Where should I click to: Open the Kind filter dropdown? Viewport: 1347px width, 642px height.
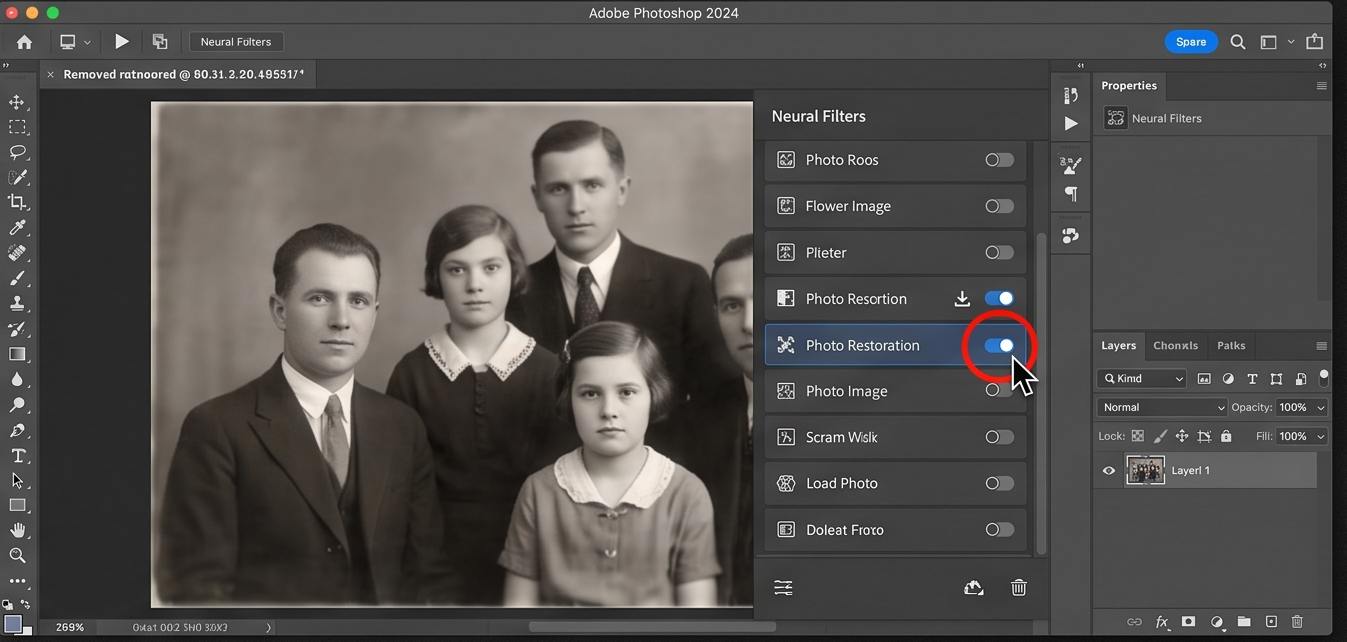tap(1142, 379)
